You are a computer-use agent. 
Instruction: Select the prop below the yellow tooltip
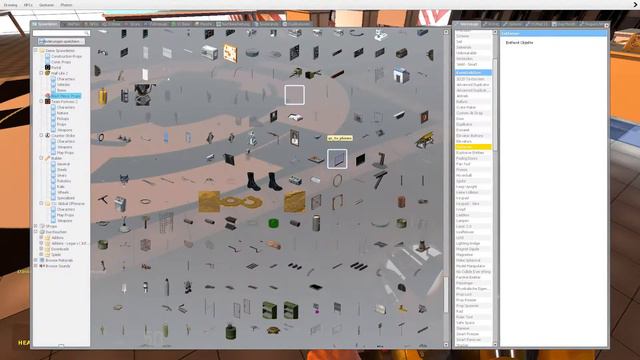[337, 159]
